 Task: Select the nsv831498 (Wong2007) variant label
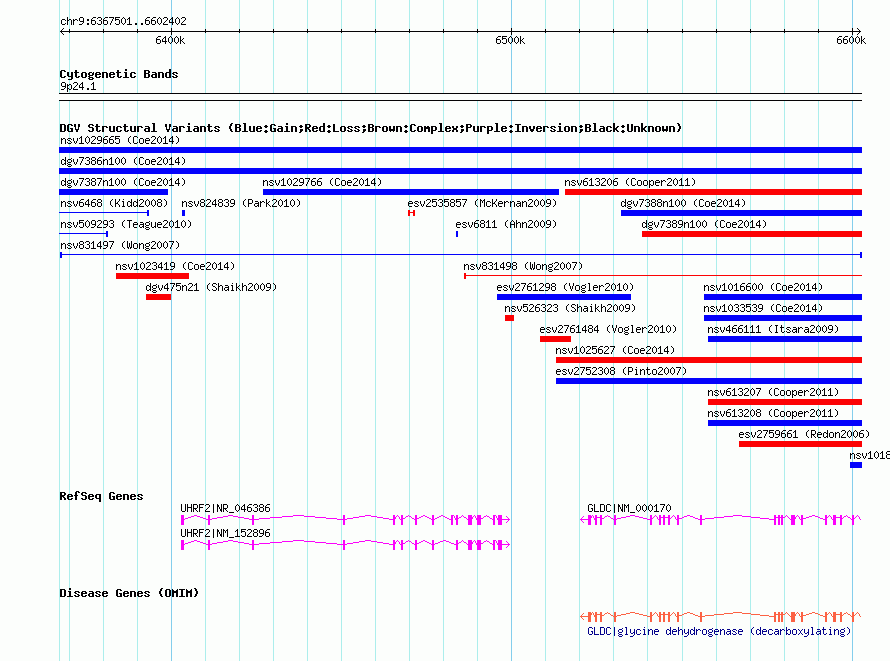pos(523,266)
